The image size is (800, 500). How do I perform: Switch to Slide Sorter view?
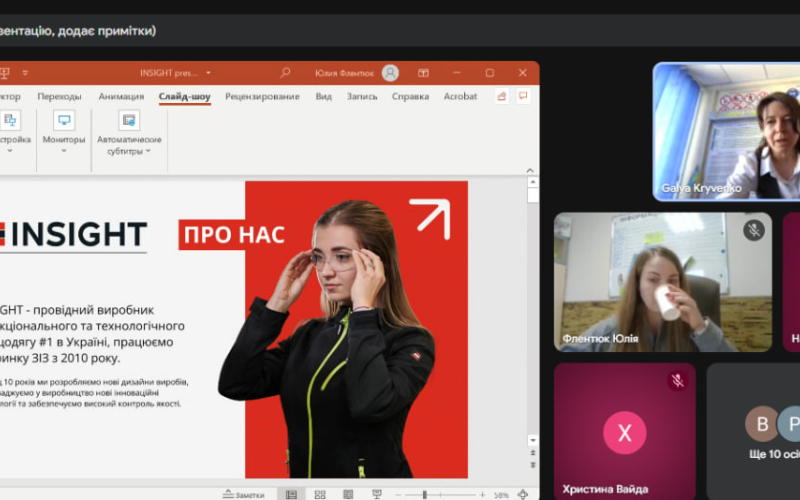point(320,494)
